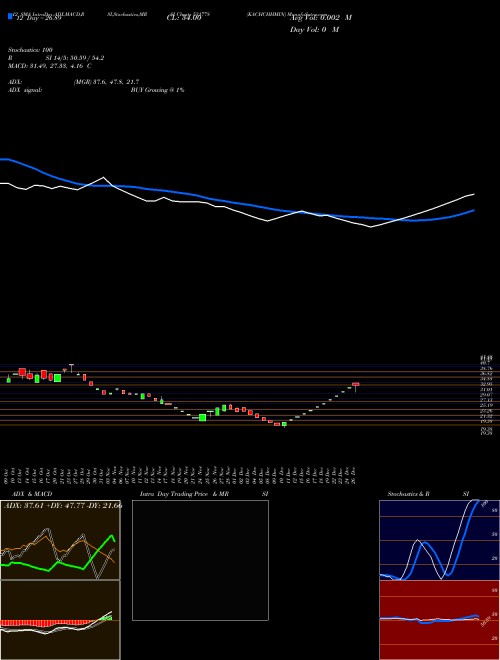
Task: Click the 'Stochastics & R SI' panel title
Action: click(428, 494)
